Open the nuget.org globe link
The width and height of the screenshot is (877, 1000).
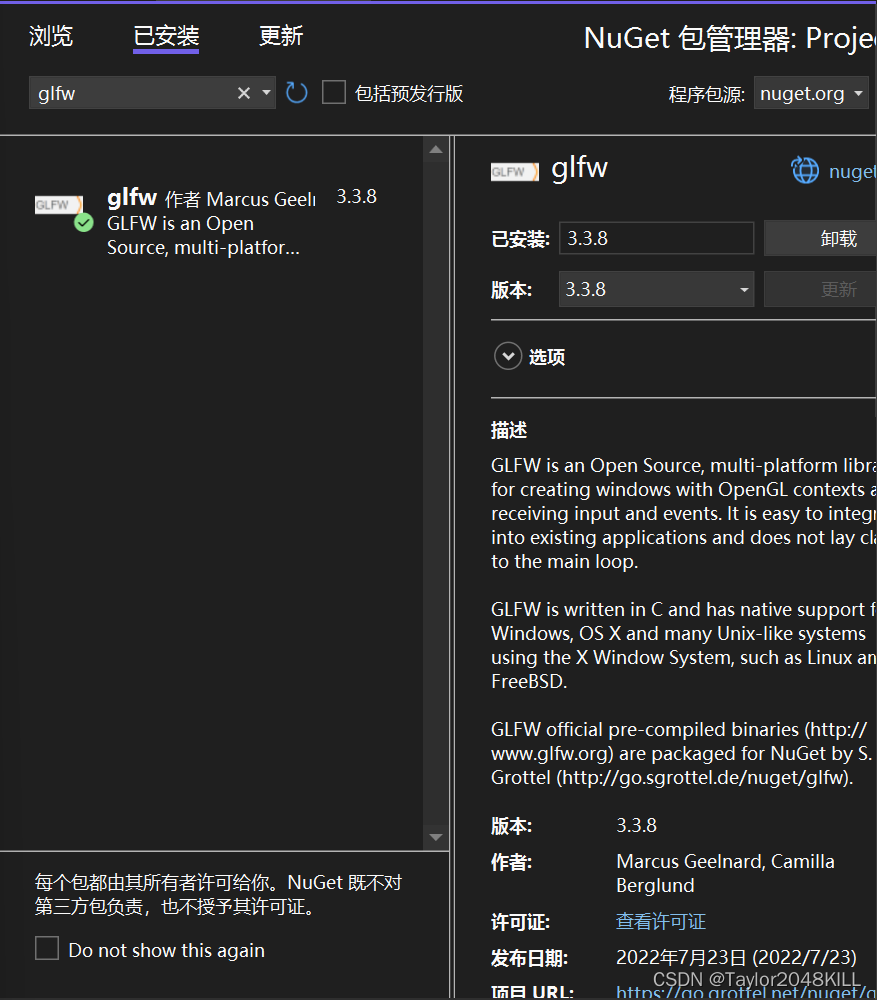[x=833, y=171]
